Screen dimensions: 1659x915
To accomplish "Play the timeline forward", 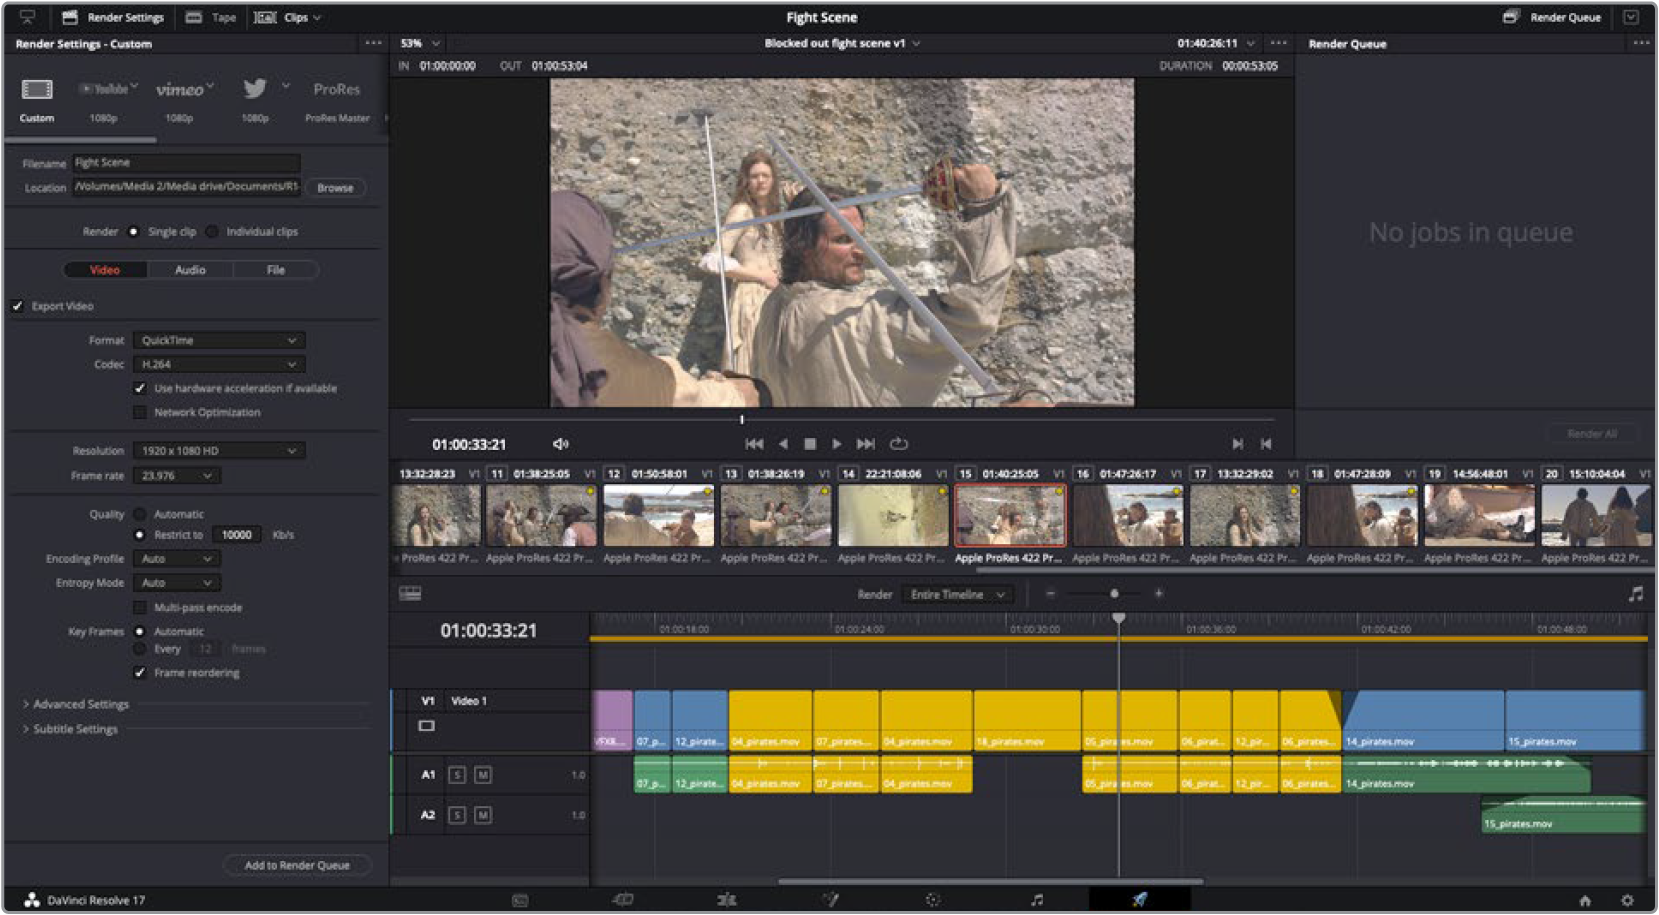I will (837, 444).
